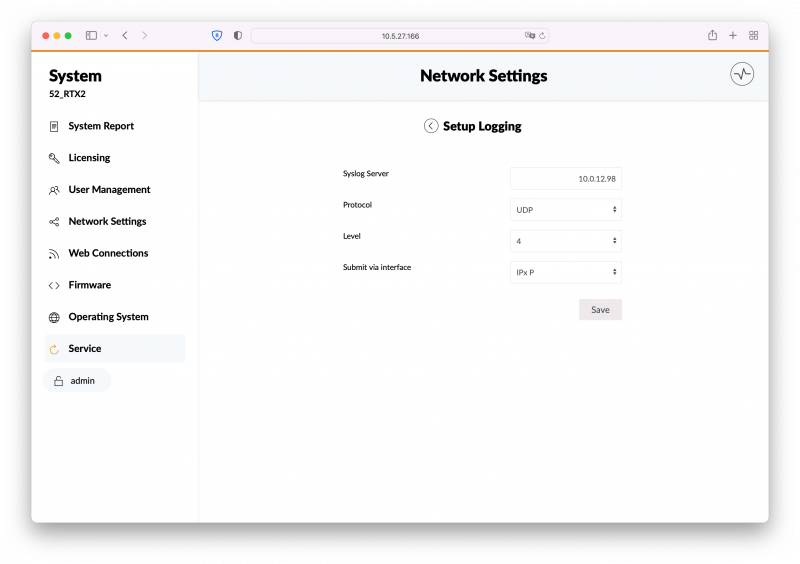Select the highlighted Service menu item

[x=115, y=349]
